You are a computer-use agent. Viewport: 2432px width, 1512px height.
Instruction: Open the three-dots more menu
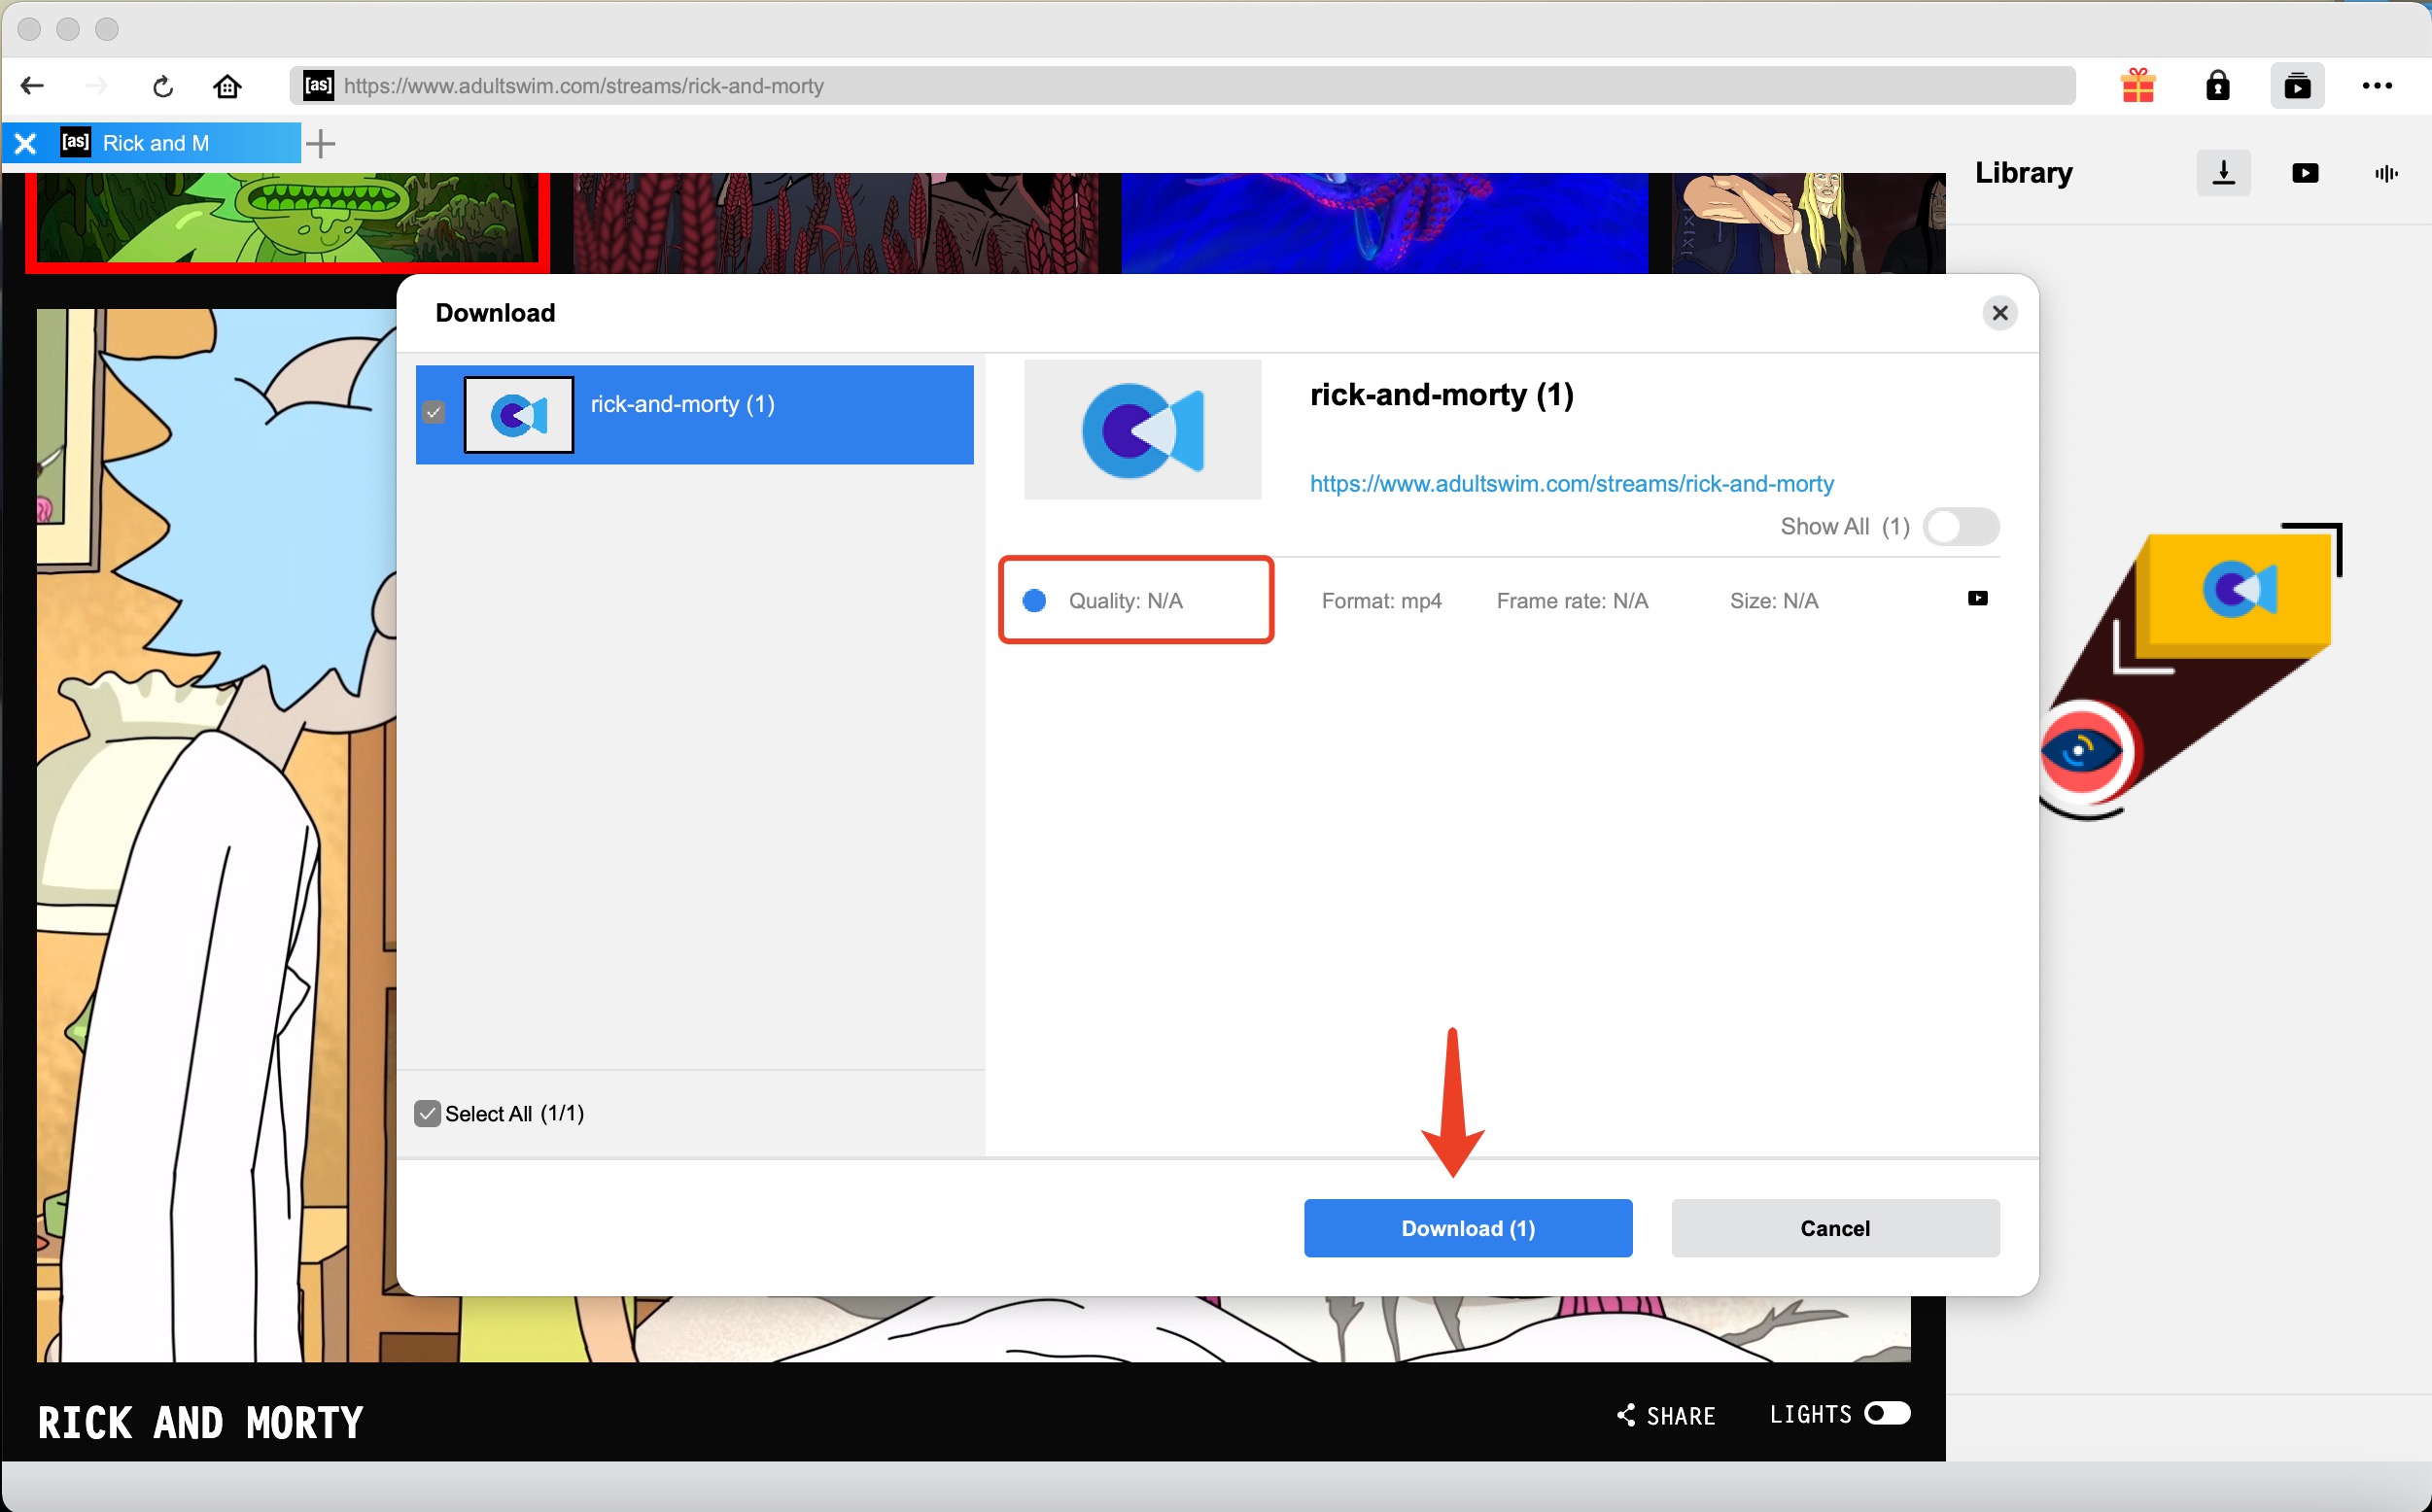tap(2376, 86)
